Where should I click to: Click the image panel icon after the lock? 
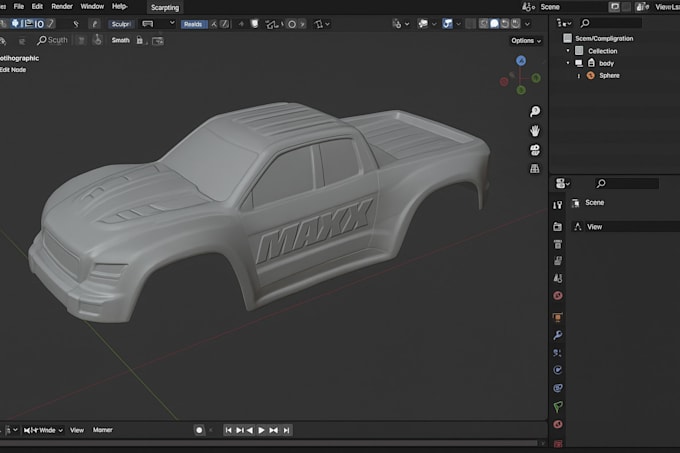coord(158,41)
